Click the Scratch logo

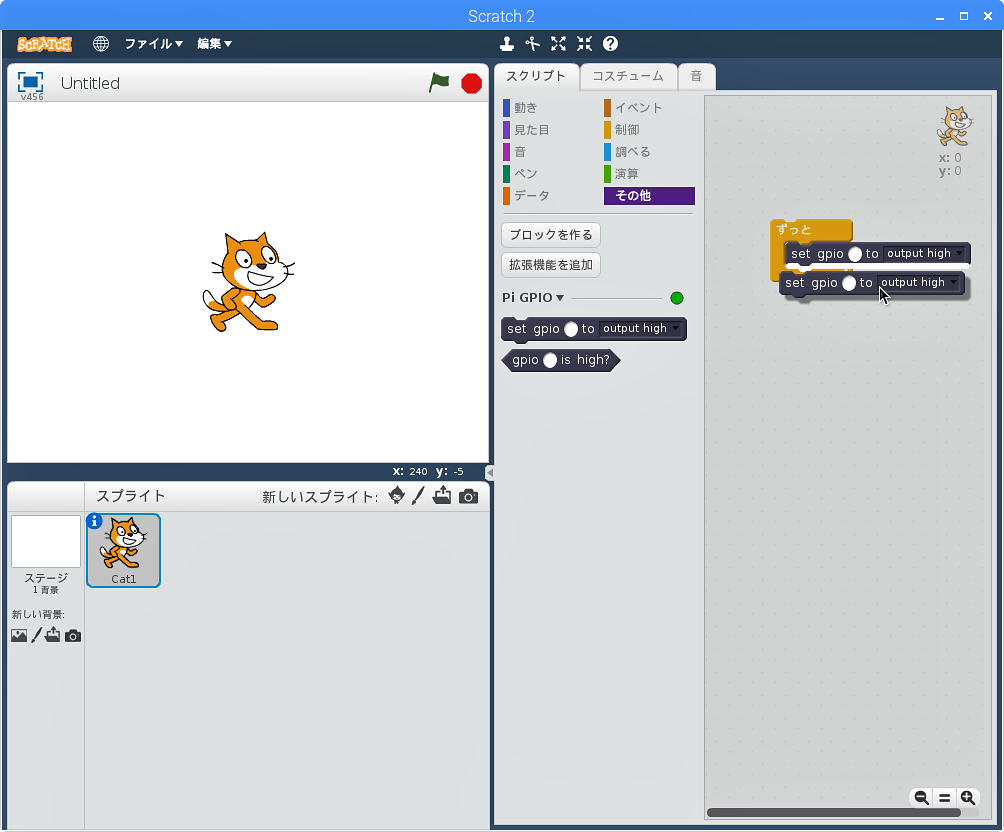[x=44, y=44]
